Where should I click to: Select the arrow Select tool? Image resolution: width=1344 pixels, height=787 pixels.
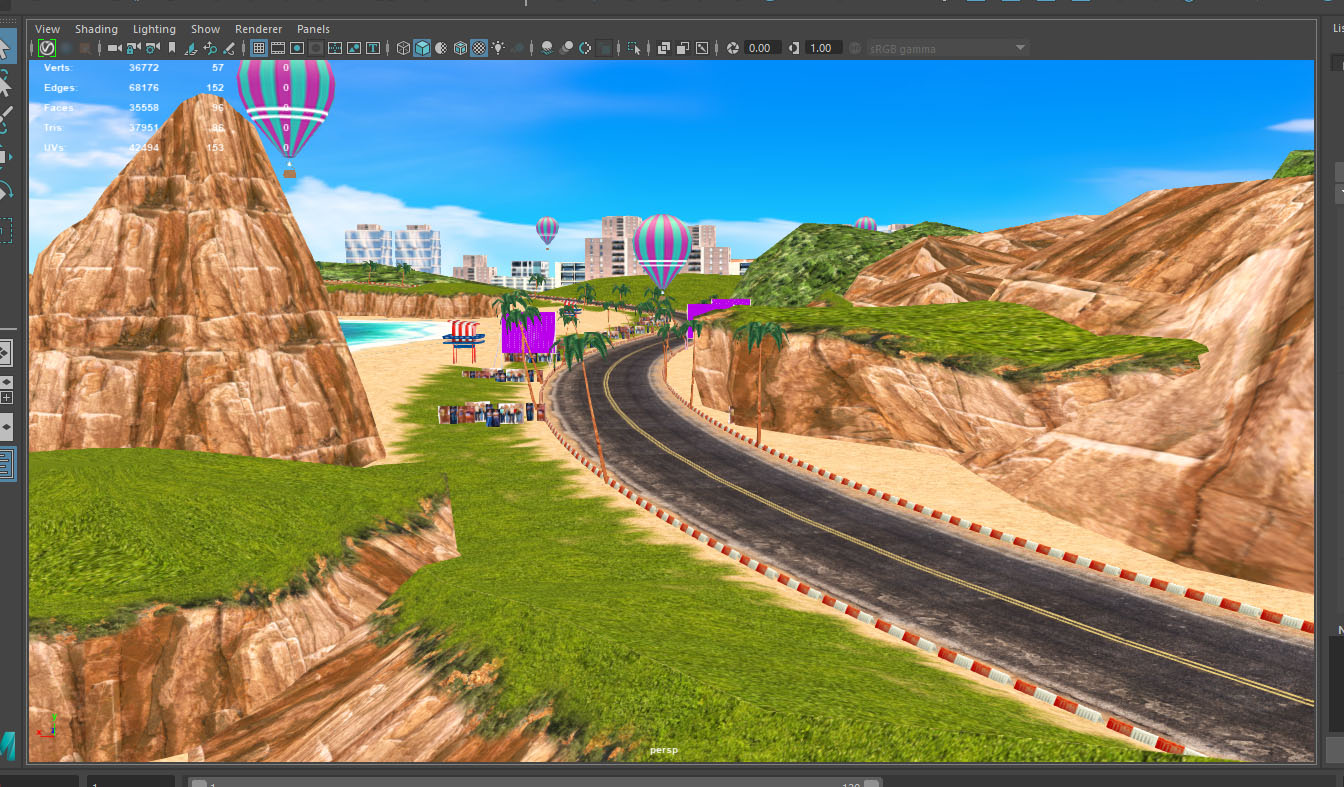coord(5,48)
